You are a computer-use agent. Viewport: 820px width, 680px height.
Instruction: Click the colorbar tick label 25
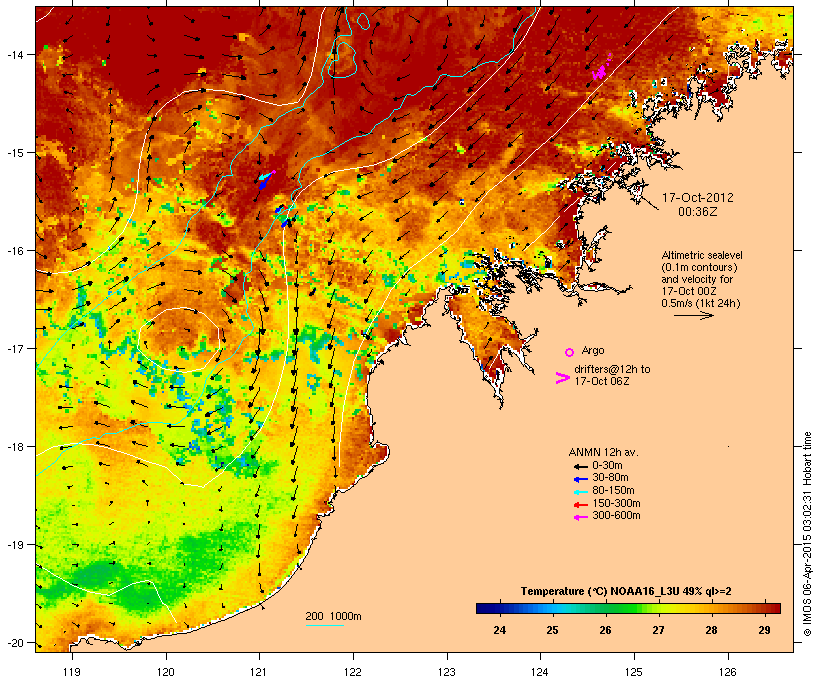click(x=552, y=630)
